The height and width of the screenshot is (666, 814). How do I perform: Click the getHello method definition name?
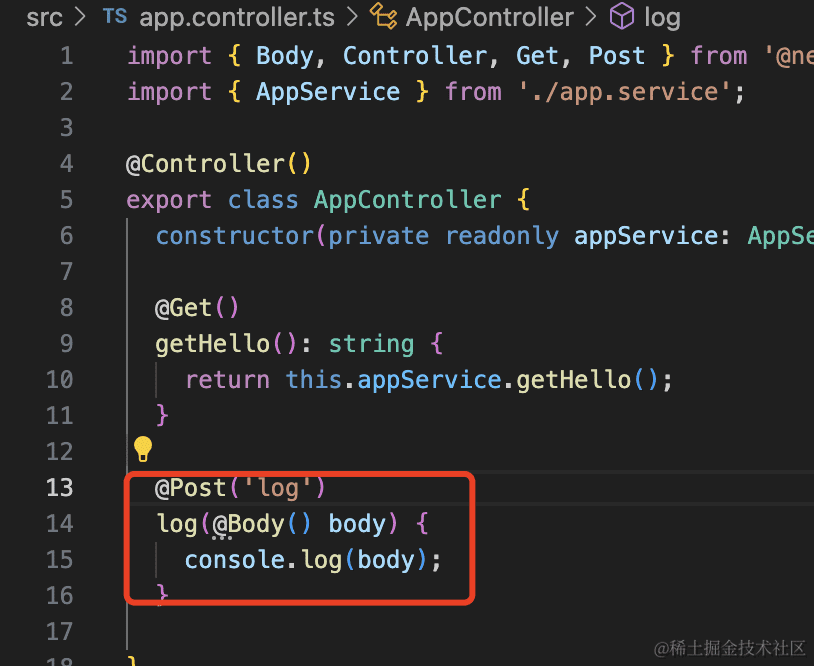pos(212,344)
